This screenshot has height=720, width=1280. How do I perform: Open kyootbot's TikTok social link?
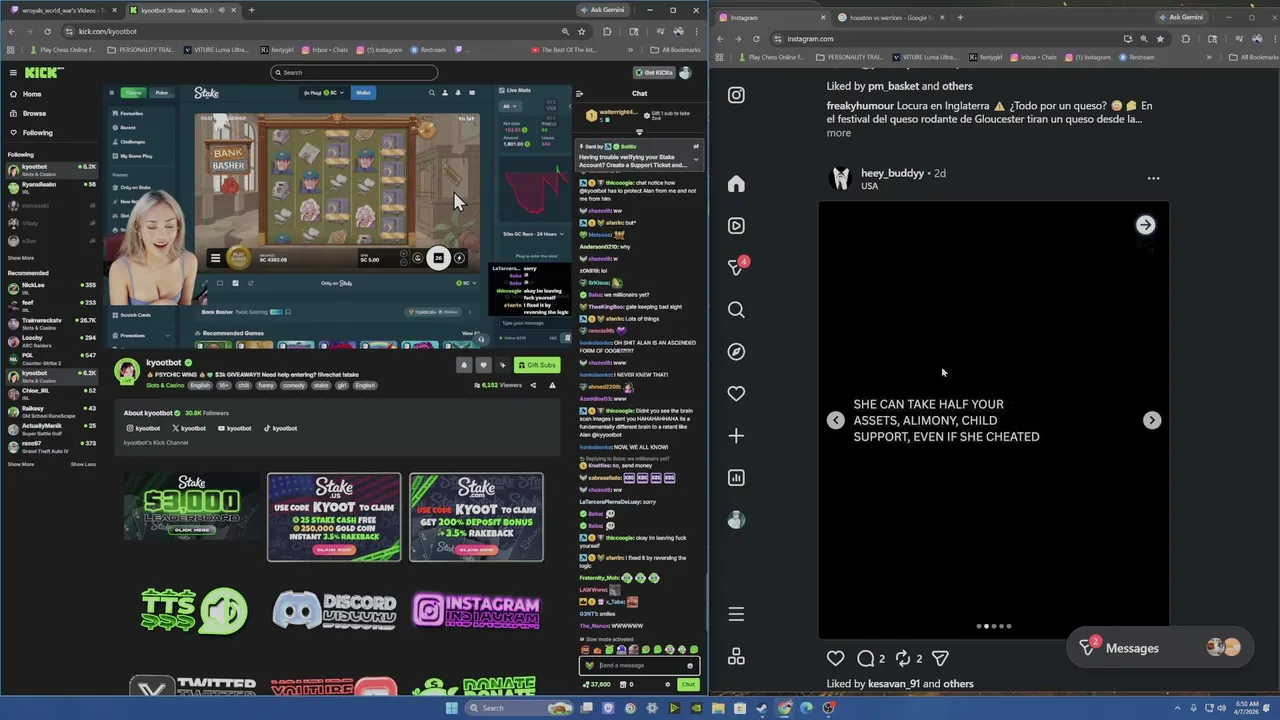tap(280, 428)
